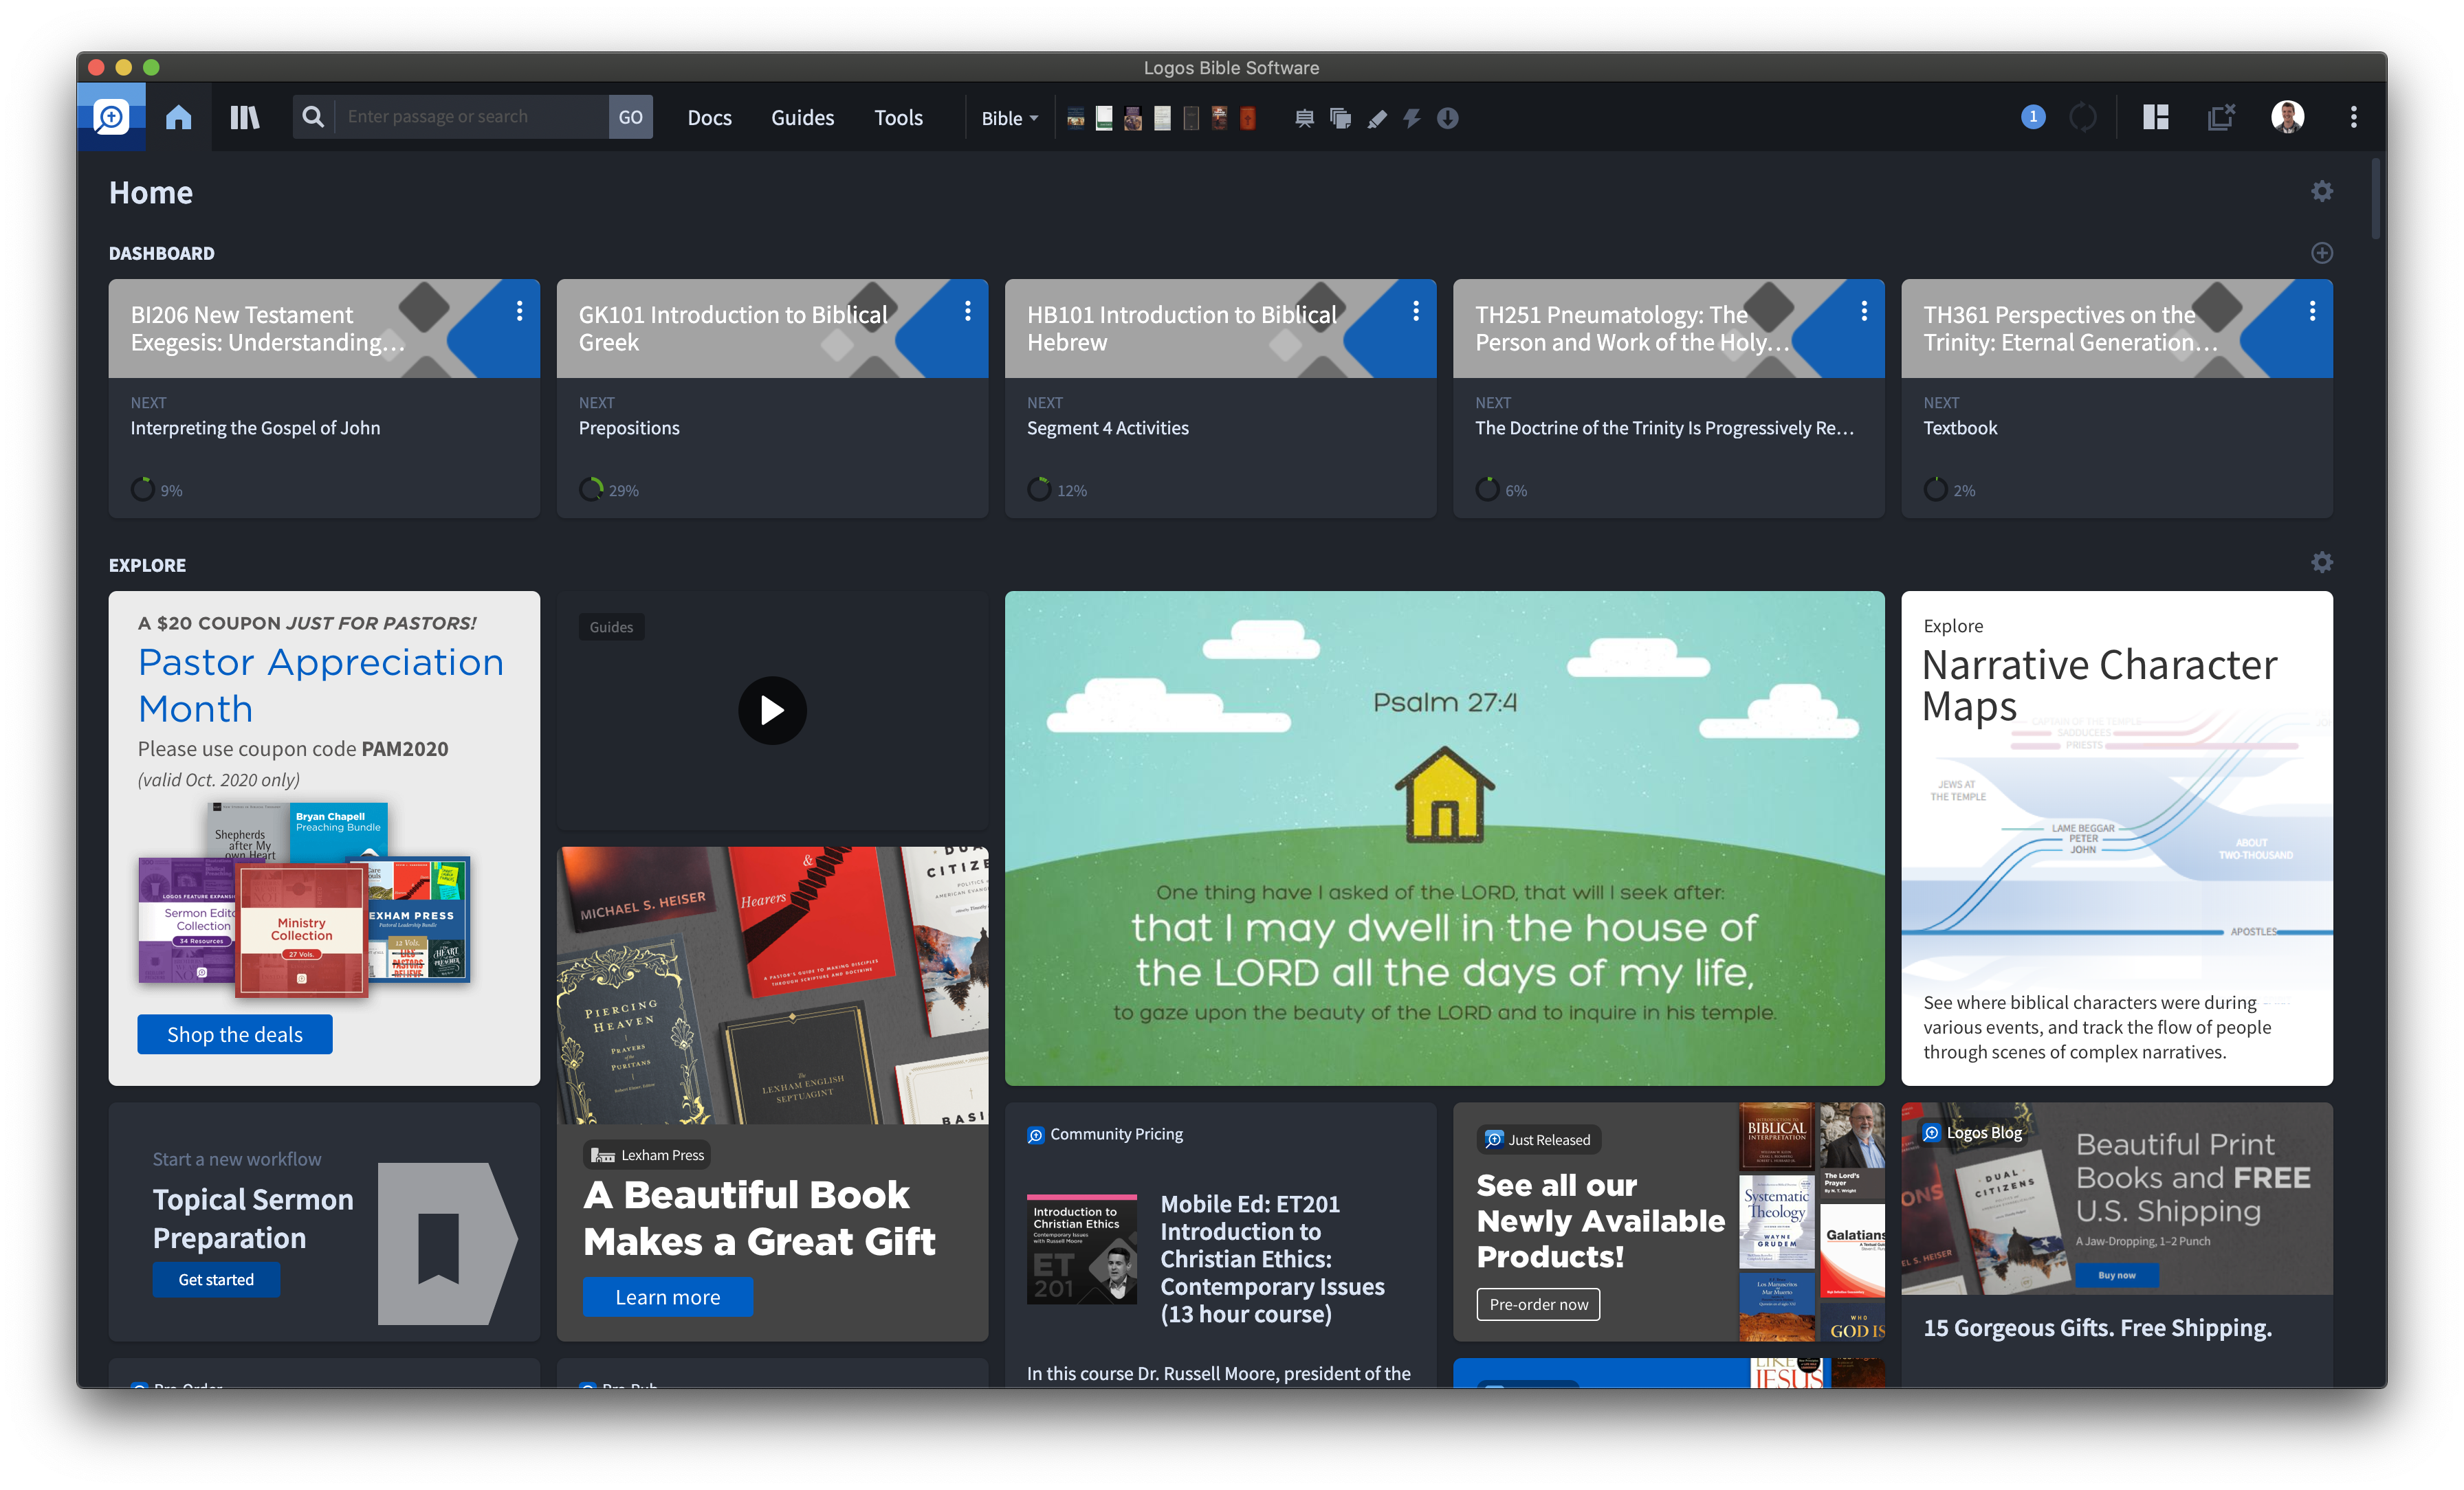
Task: Open the Guides menu
Action: point(802,118)
